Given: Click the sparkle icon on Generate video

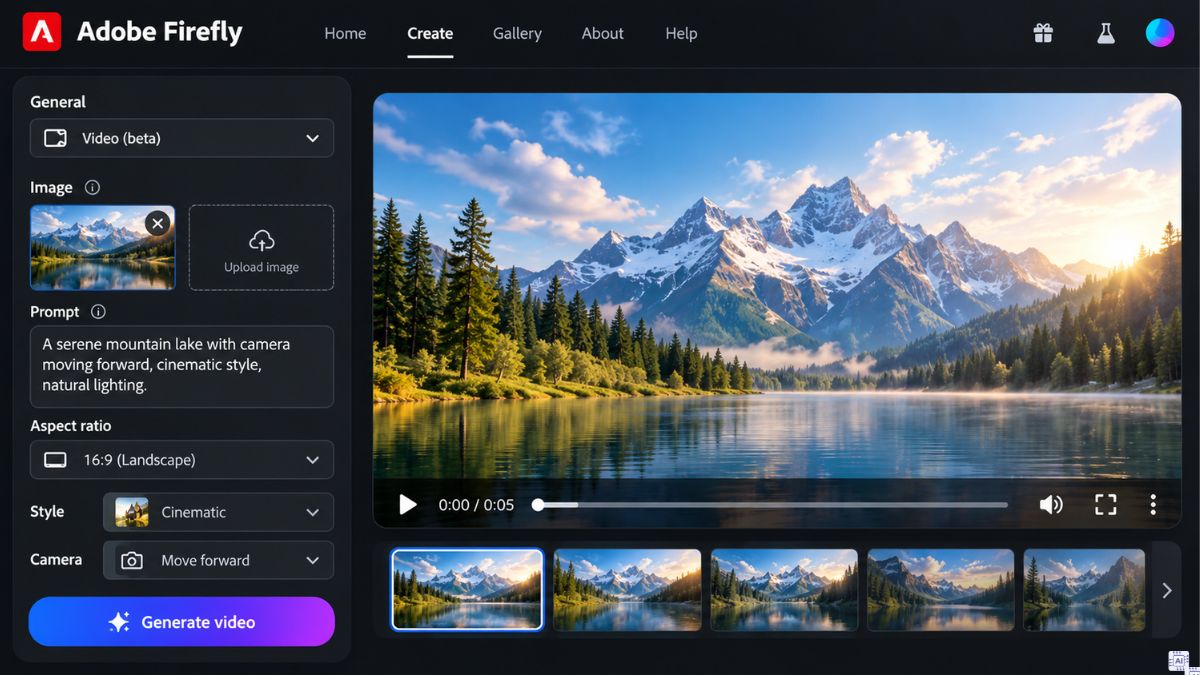Looking at the screenshot, I should [119, 622].
